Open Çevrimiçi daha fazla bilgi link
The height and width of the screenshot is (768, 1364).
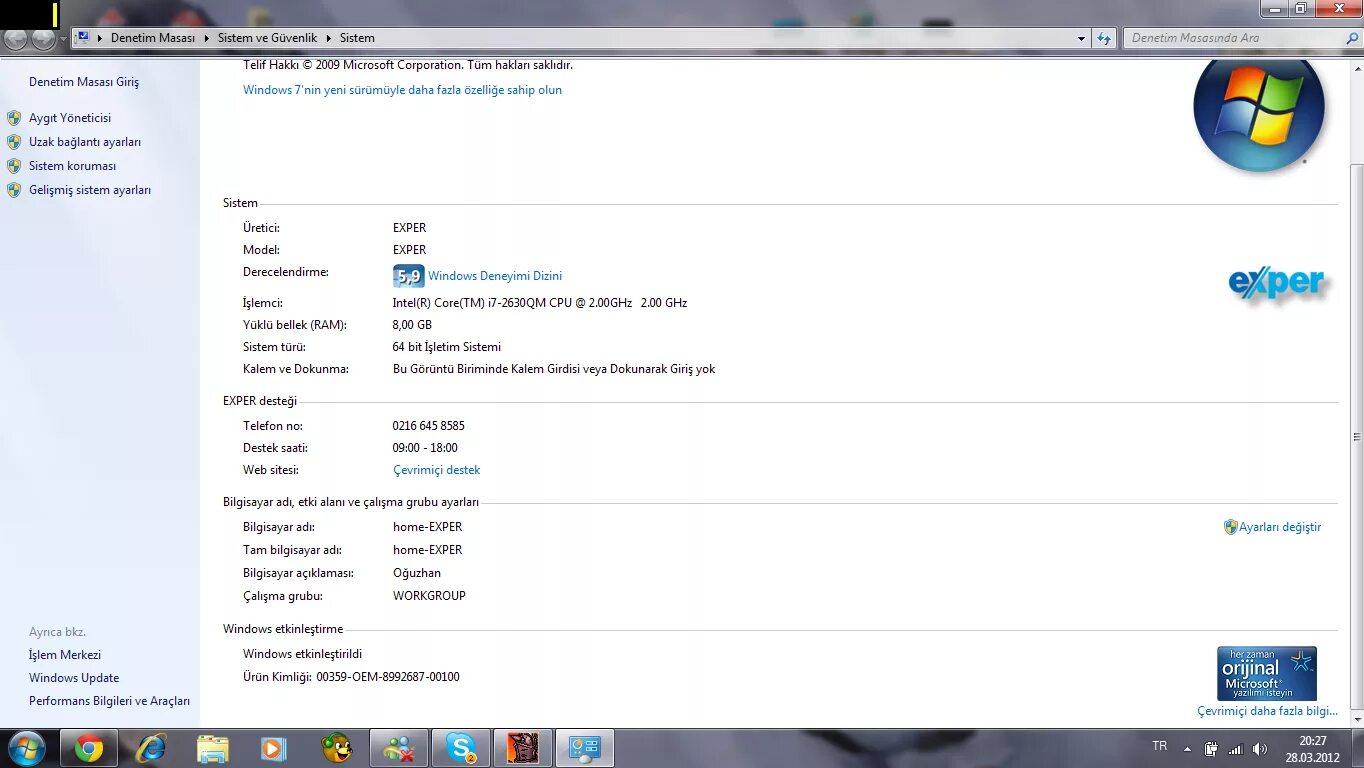pyautogui.click(x=1267, y=711)
